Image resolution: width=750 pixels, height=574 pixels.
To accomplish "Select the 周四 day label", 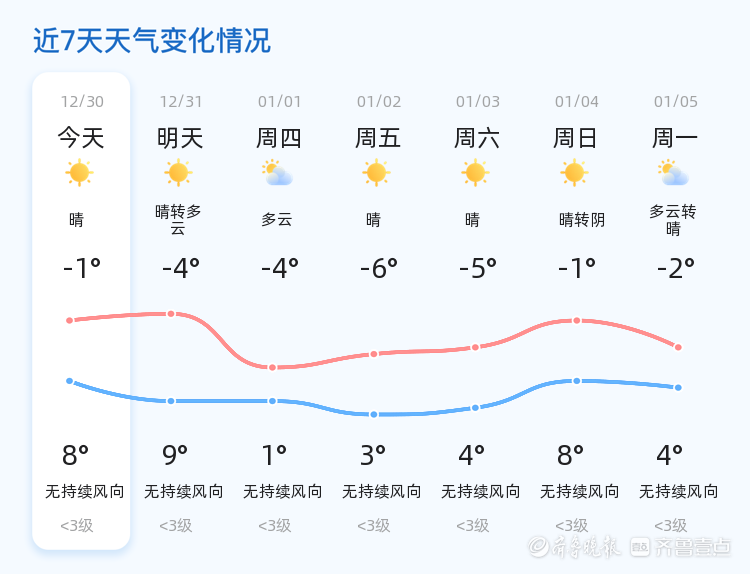I will coord(279,138).
